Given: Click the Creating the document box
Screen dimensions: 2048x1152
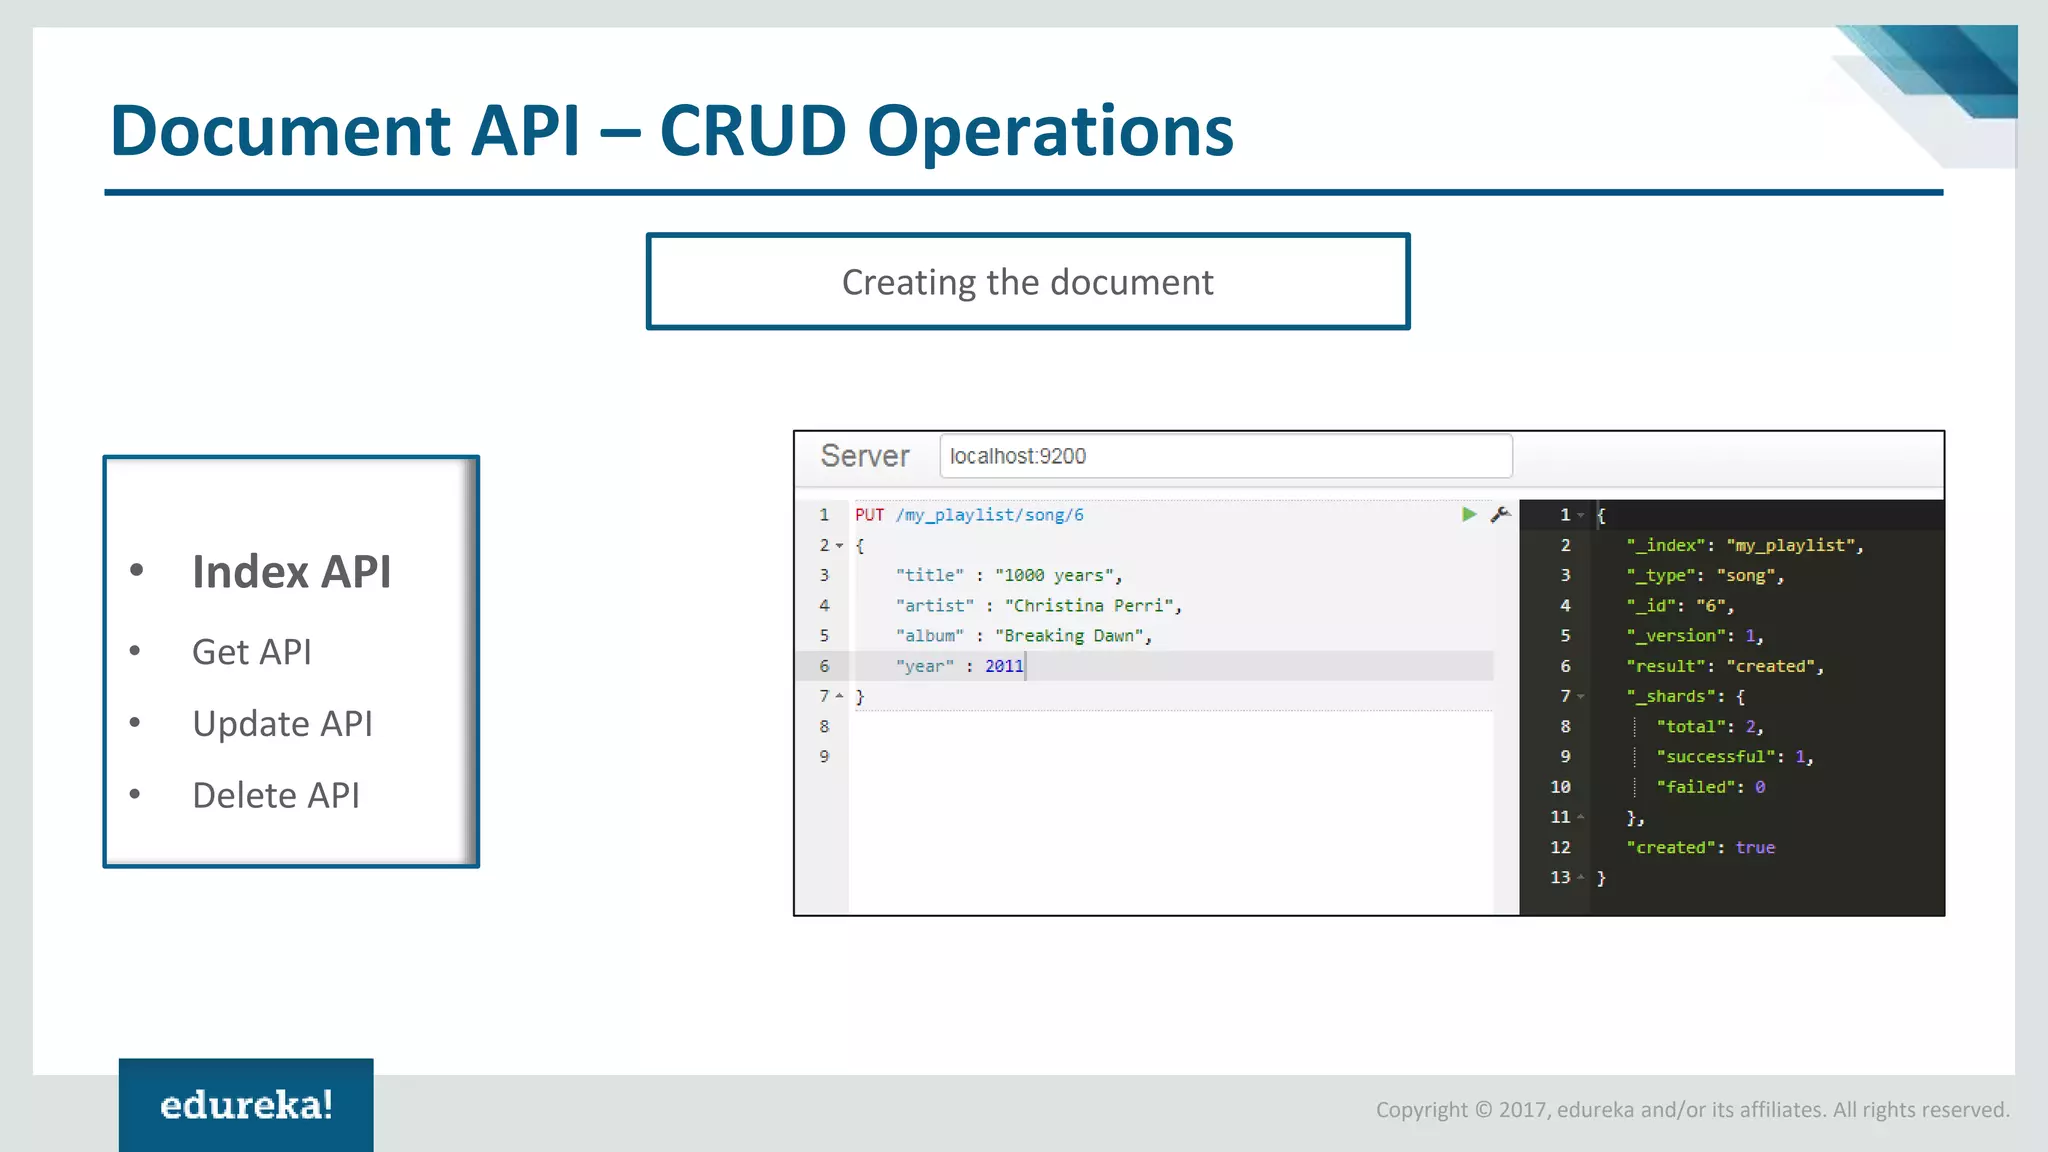Looking at the screenshot, I should [1027, 282].
